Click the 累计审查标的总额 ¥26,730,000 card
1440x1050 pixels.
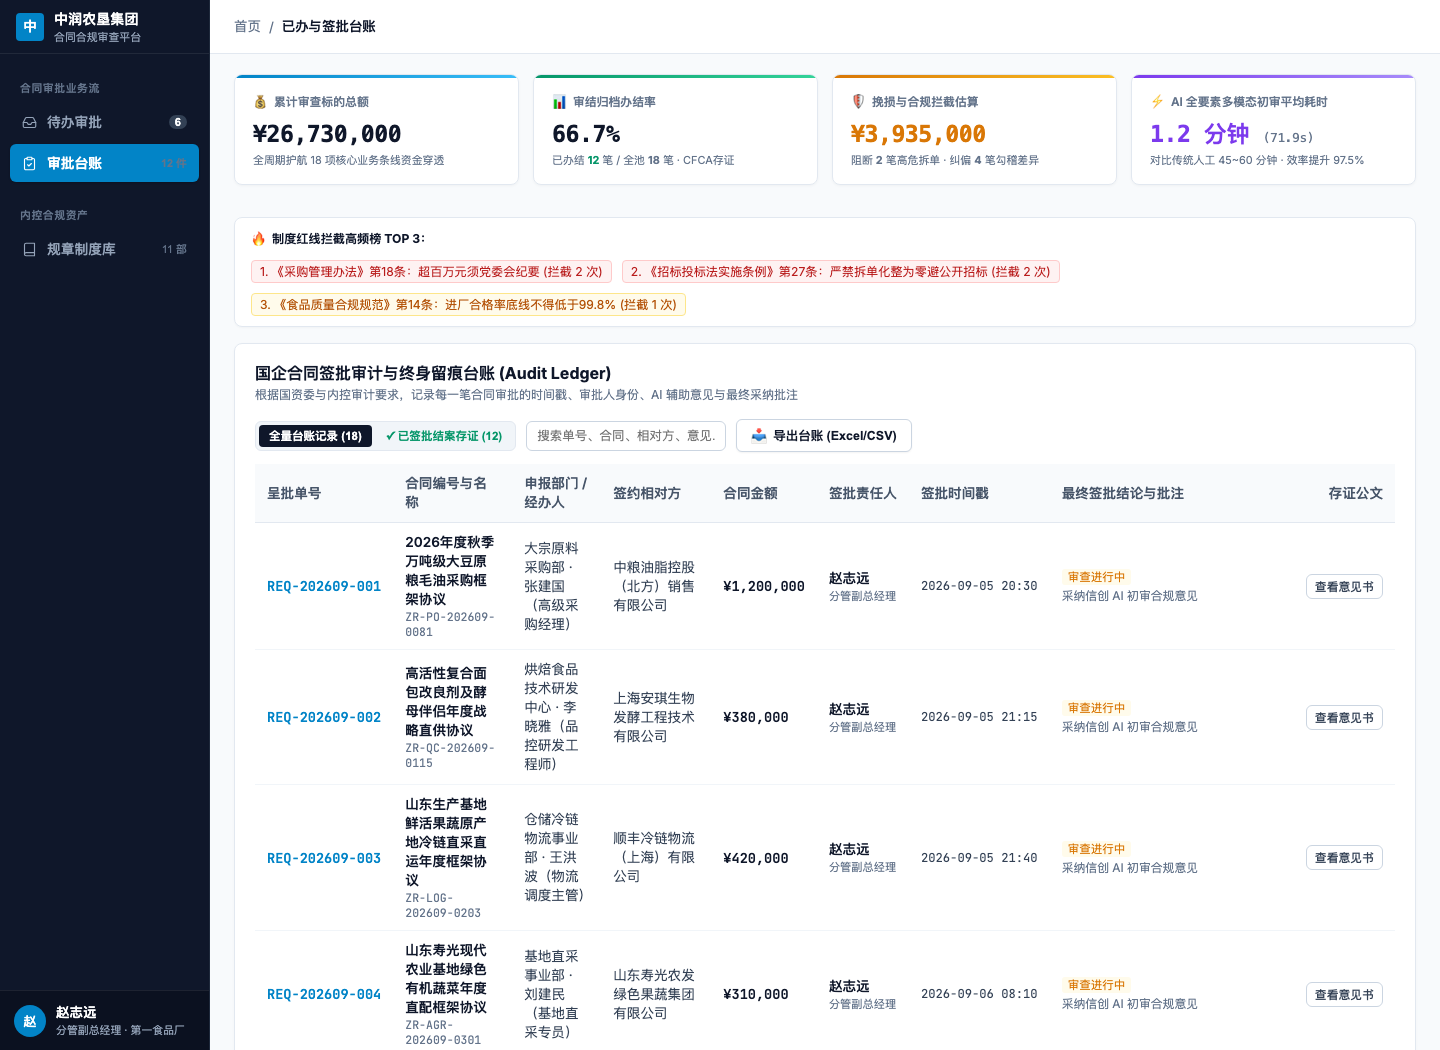(x=376, y=130)
